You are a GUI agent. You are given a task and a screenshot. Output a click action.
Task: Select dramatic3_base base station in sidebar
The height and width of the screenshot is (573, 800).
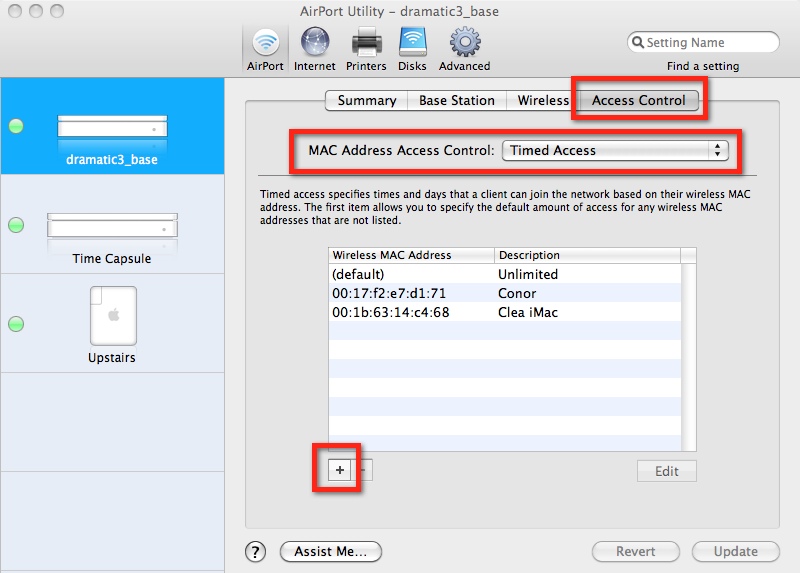click(x=112, y=135)
